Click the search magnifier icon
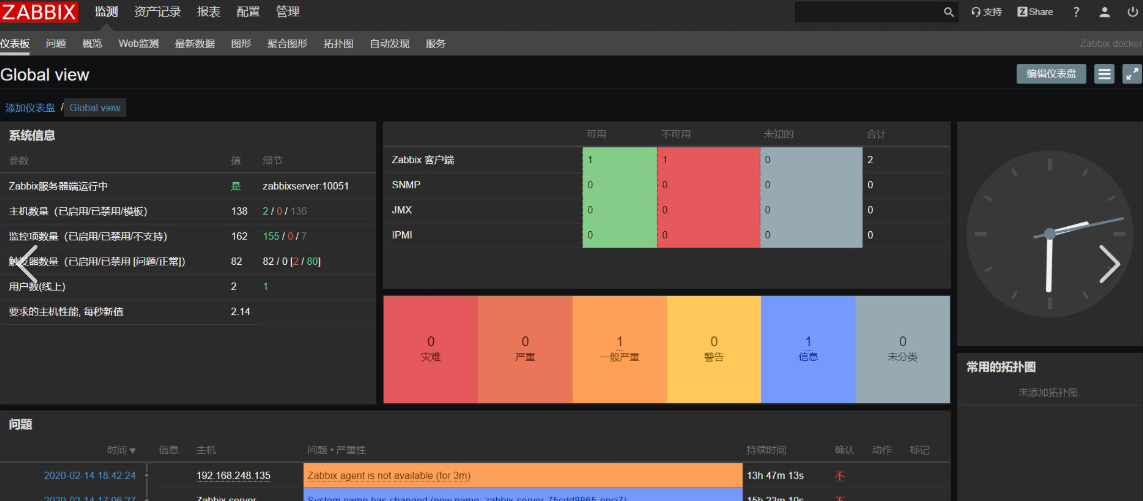The width and height of the screenshot is (1143, 501). coord(948,12)
